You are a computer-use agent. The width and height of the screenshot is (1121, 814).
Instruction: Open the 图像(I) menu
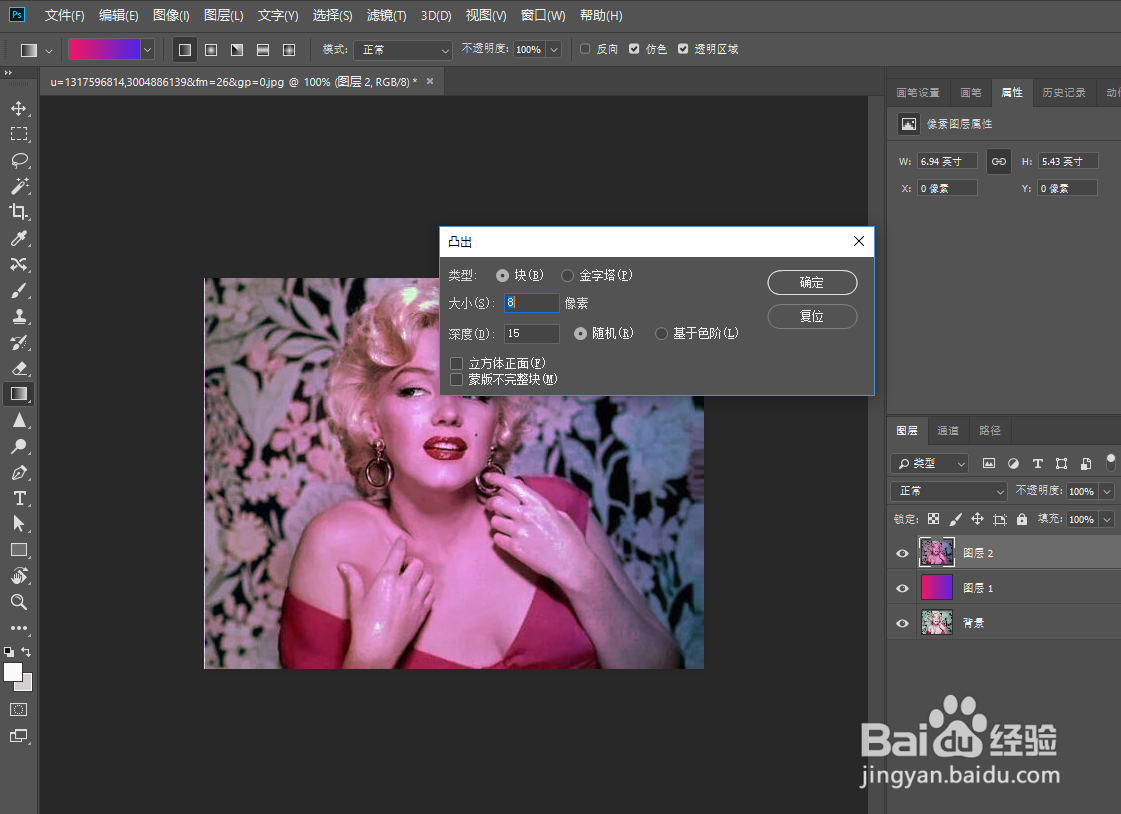click(x=172, y=16)
